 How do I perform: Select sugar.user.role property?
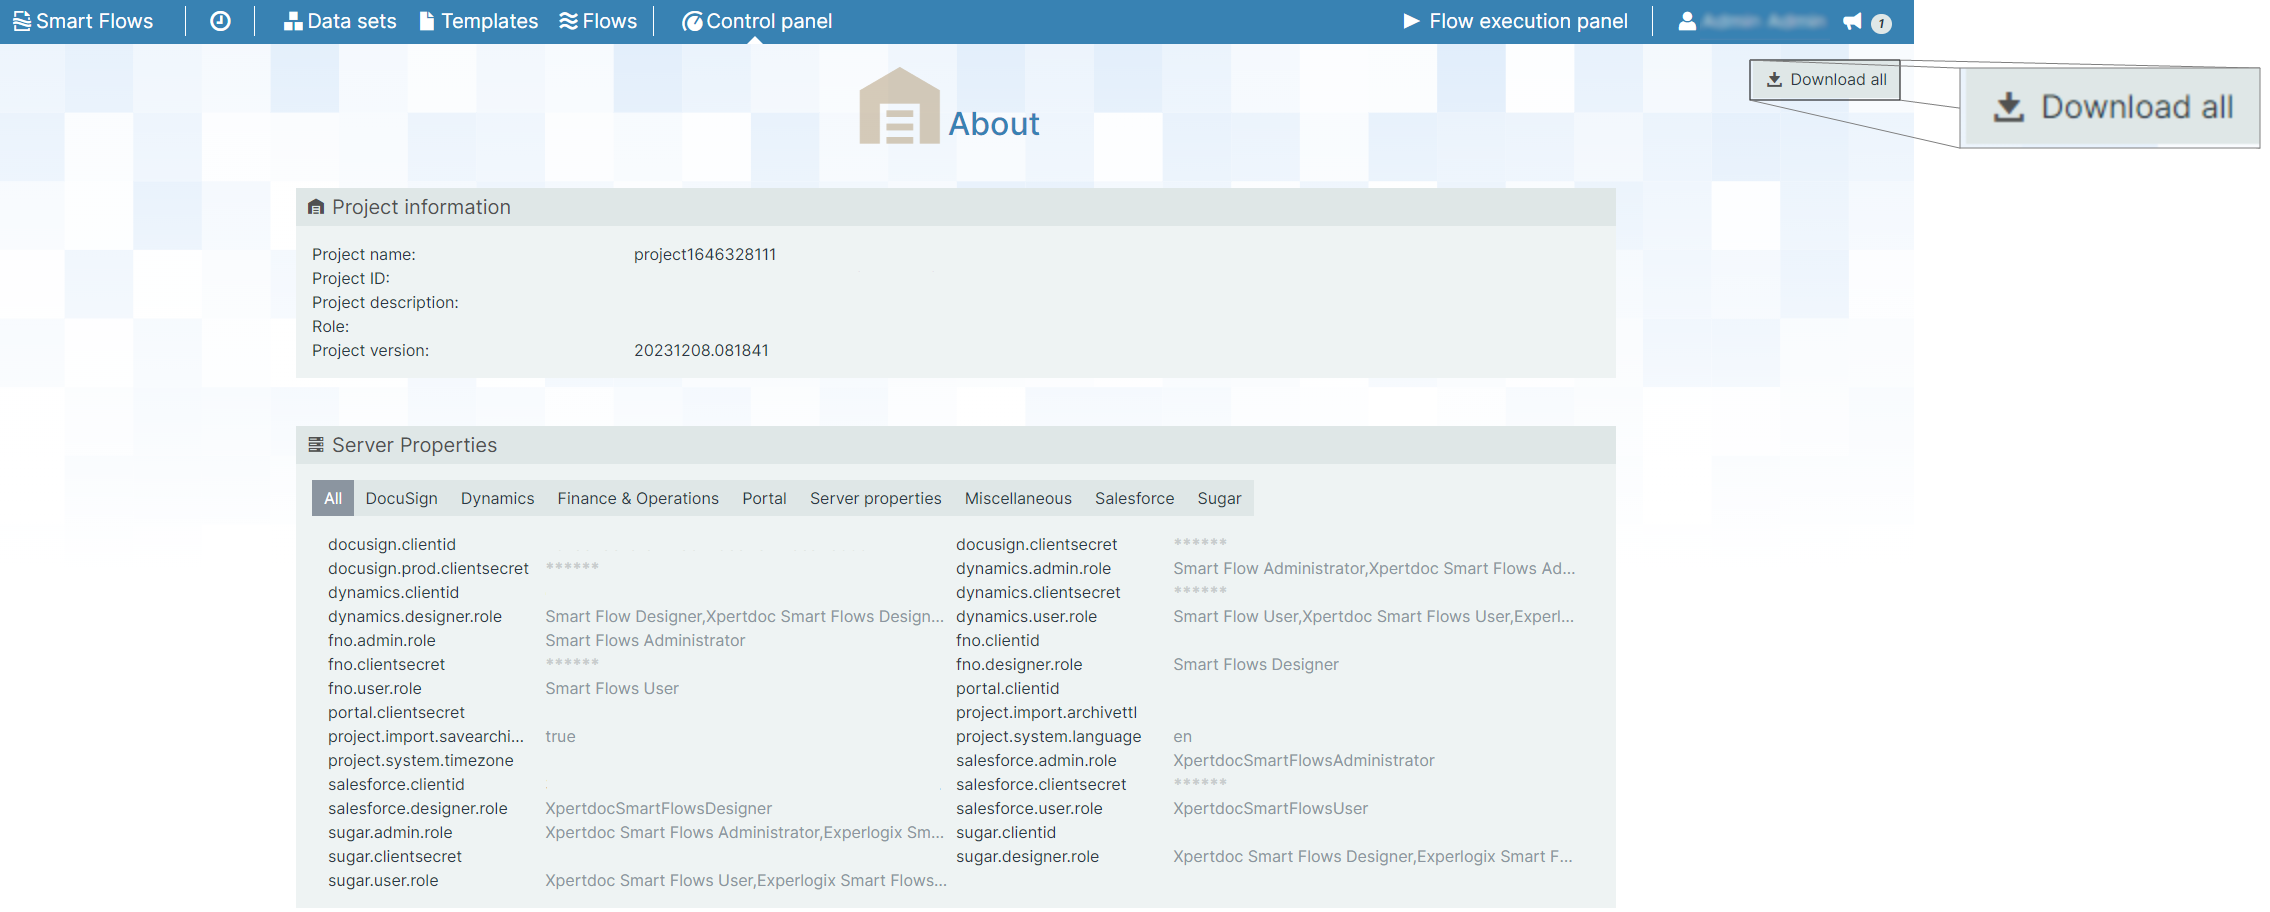(x=383, y=880)
